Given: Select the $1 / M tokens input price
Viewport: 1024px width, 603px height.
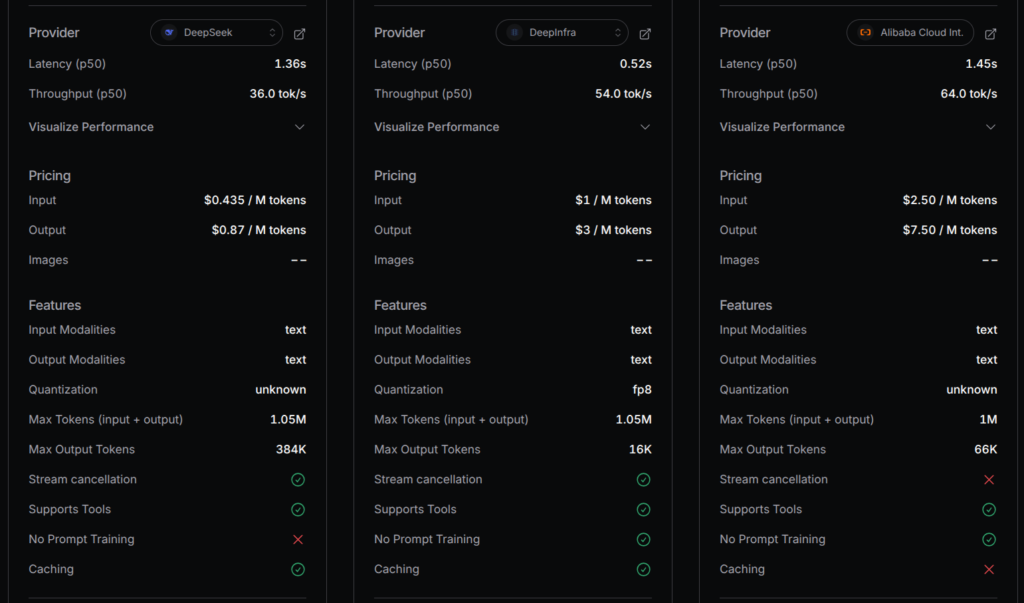Looking at the screenshot, I should [x=613, y=201].
